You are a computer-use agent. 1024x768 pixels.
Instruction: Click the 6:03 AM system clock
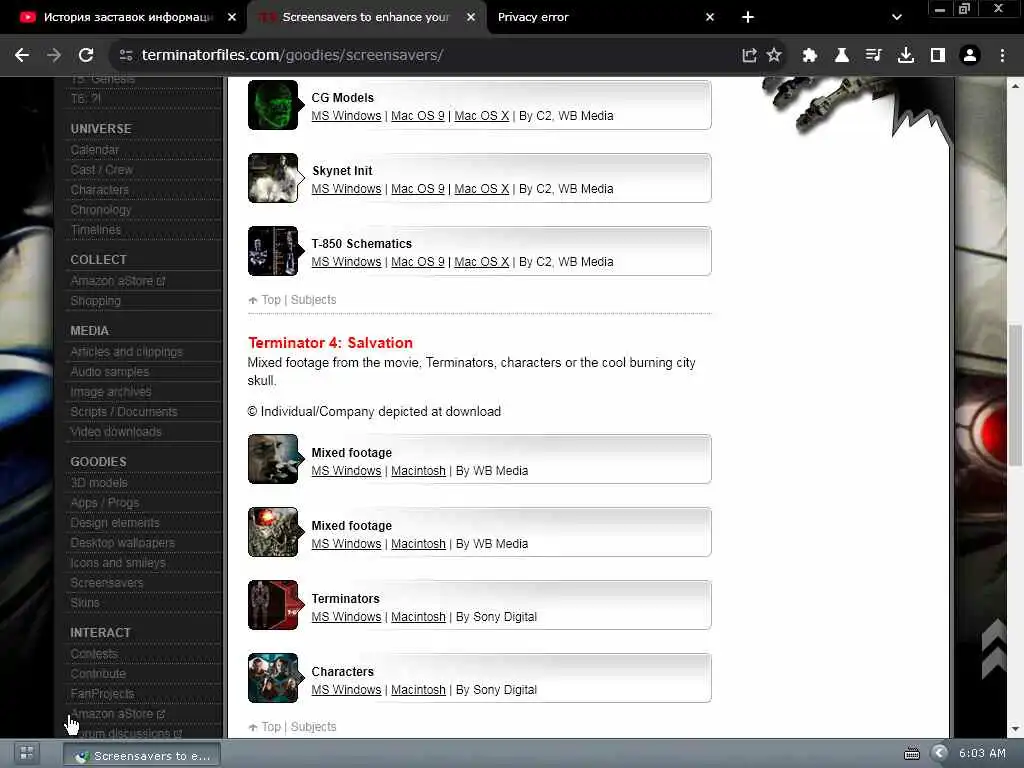[982, 754]
